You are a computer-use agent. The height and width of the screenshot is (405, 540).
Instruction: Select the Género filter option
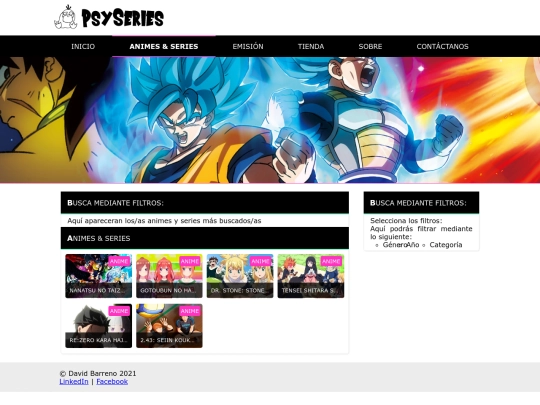tap(394, 245)
